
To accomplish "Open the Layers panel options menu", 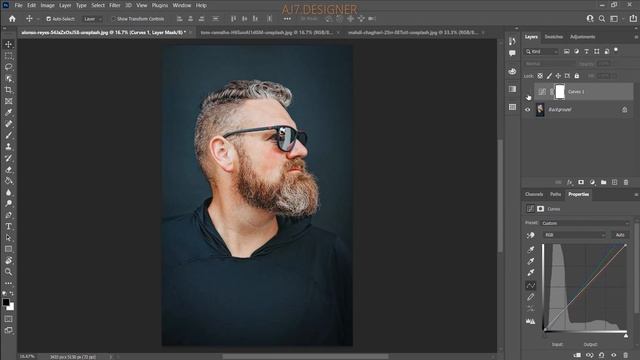I will tap(636, 37).
